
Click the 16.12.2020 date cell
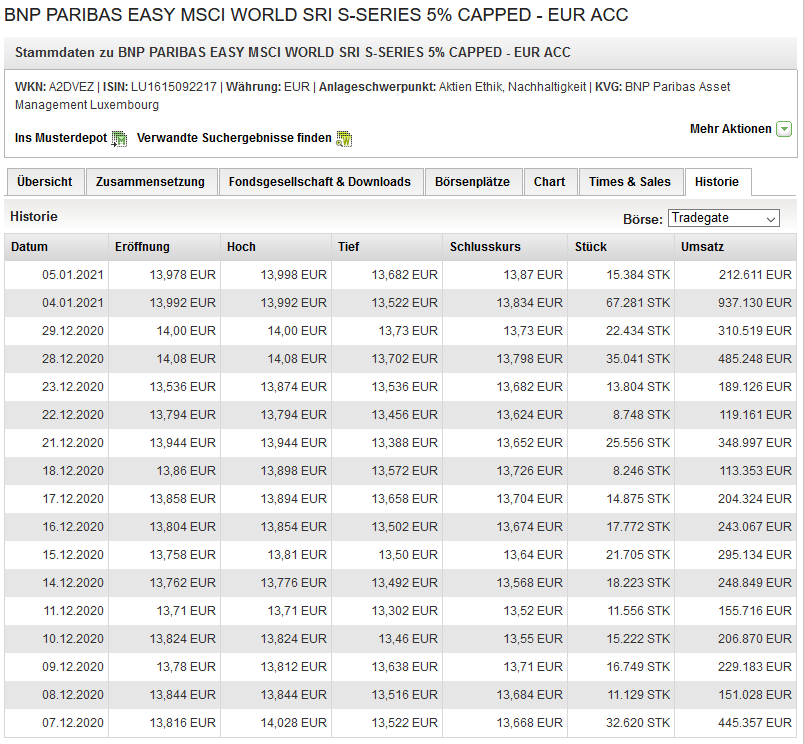(x=73, y=527)
